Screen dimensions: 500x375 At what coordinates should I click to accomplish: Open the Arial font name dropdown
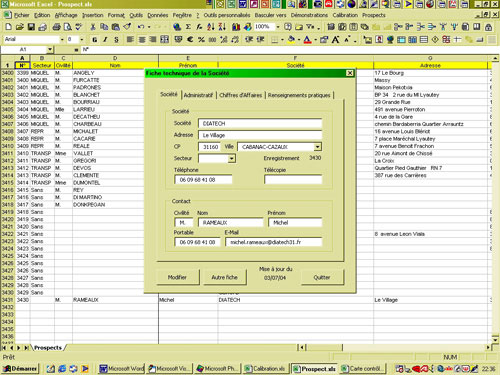62,40
